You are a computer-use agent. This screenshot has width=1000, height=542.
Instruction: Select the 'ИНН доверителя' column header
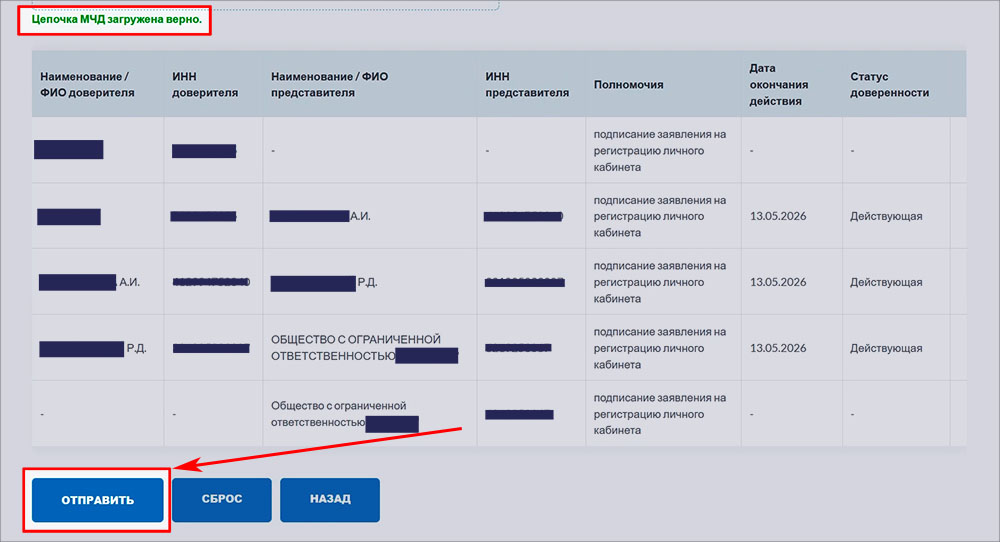205,84
